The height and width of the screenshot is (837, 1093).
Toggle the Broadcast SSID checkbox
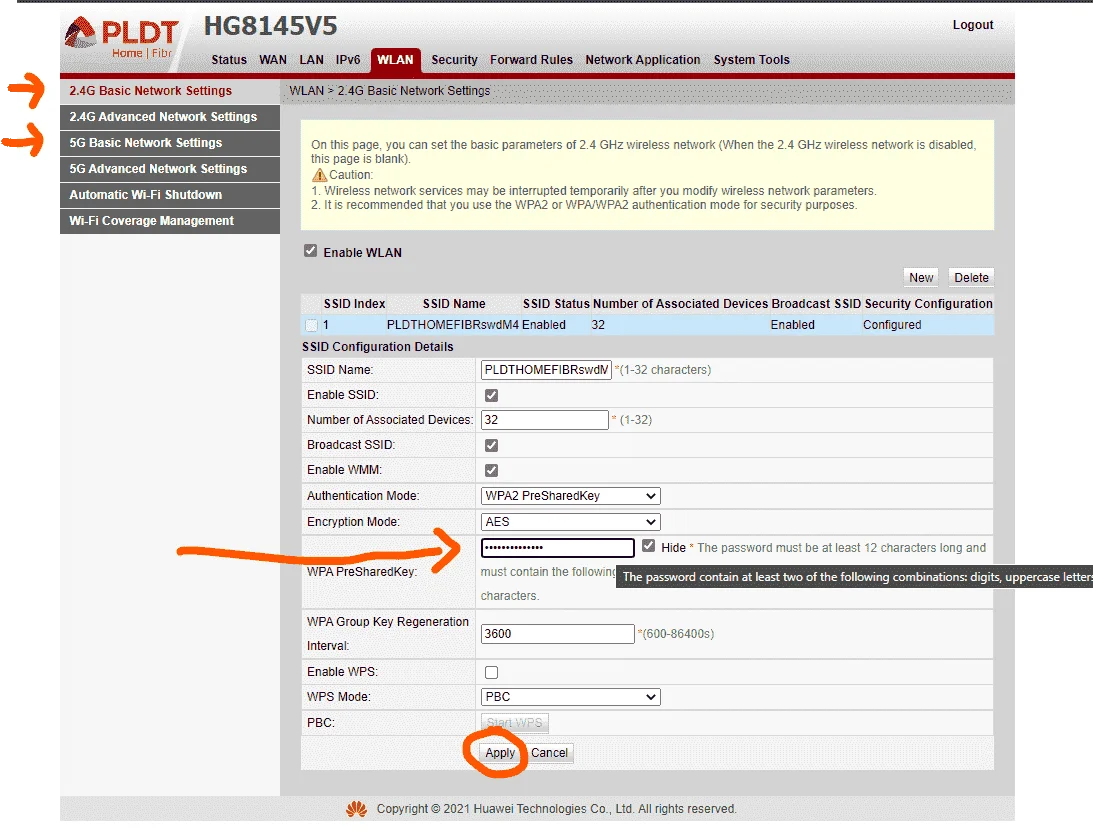[x=491, y=445]
